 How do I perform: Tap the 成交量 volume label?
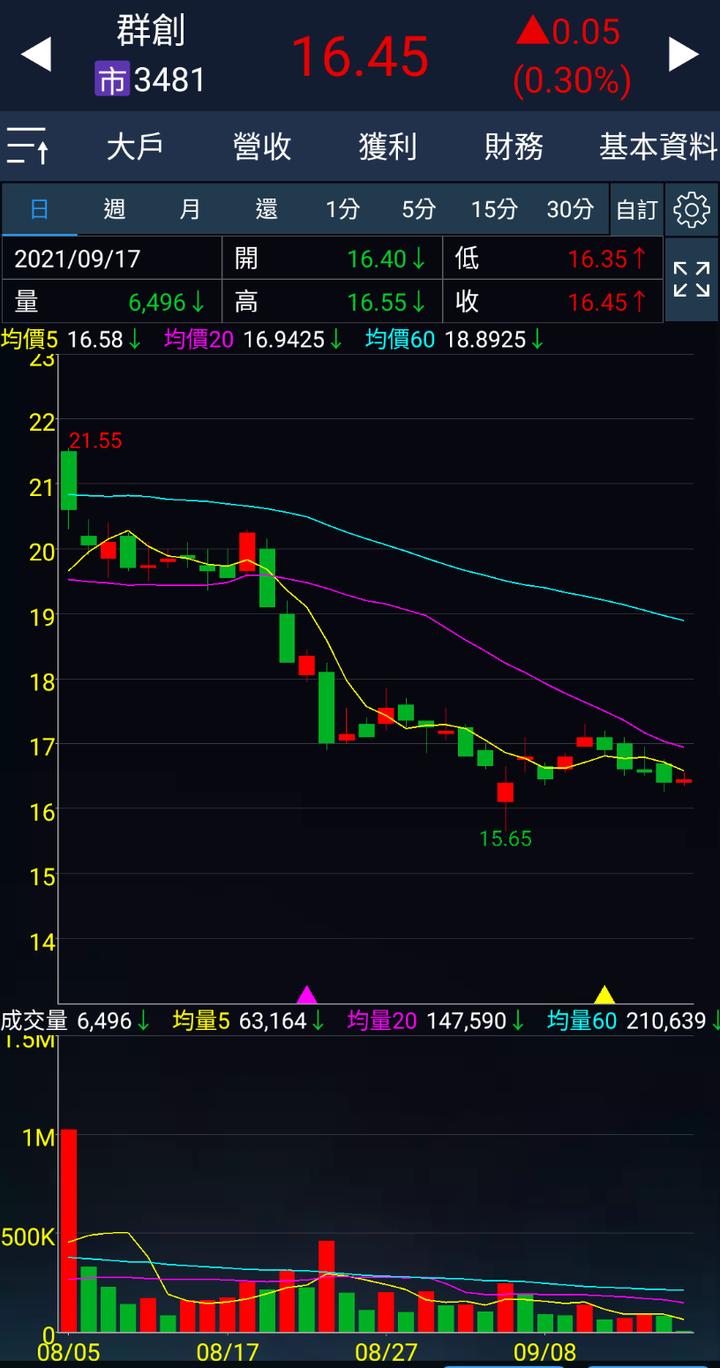coord(34,1021)
